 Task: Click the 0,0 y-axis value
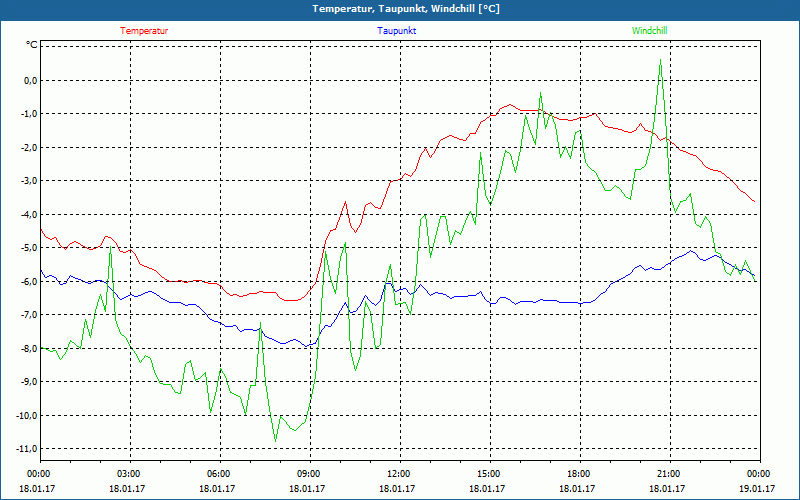coord(31,80)
